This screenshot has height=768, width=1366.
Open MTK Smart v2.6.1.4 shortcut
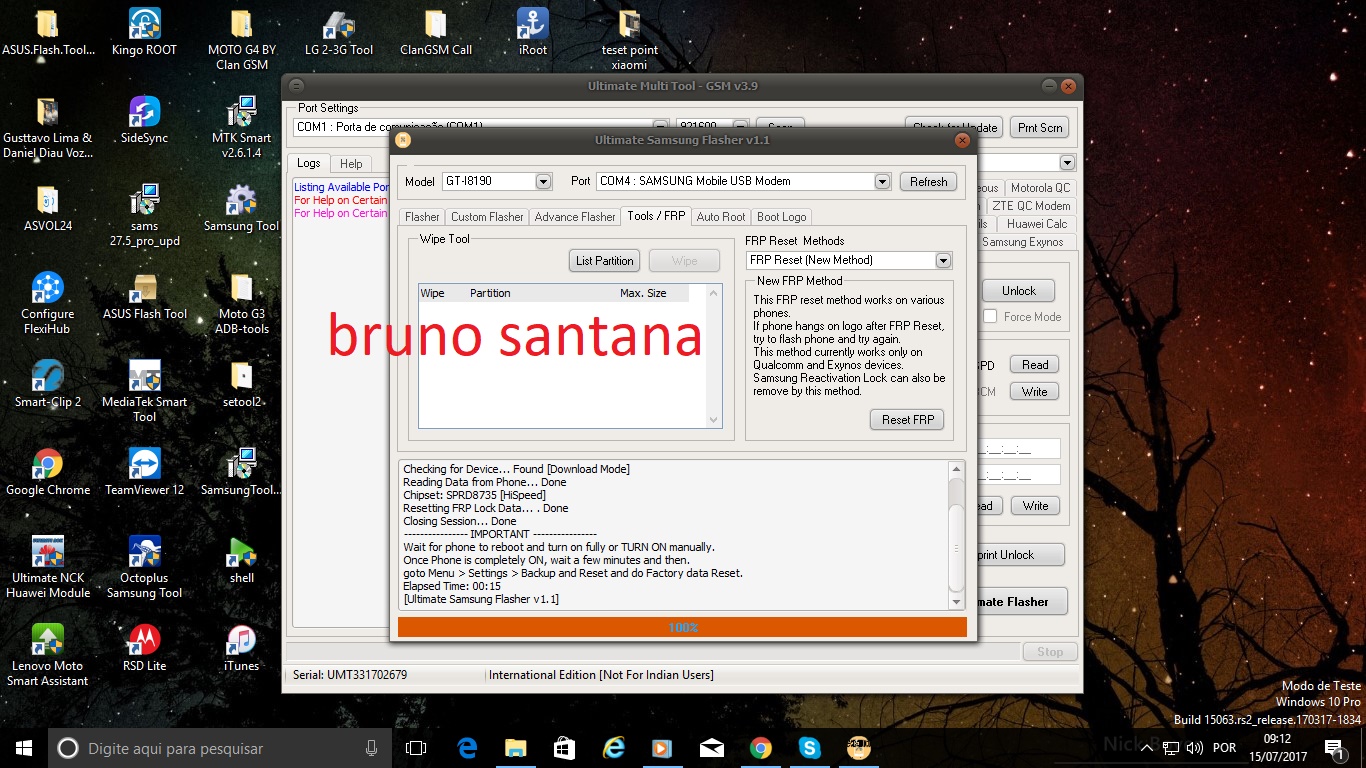tap(241, 128)
